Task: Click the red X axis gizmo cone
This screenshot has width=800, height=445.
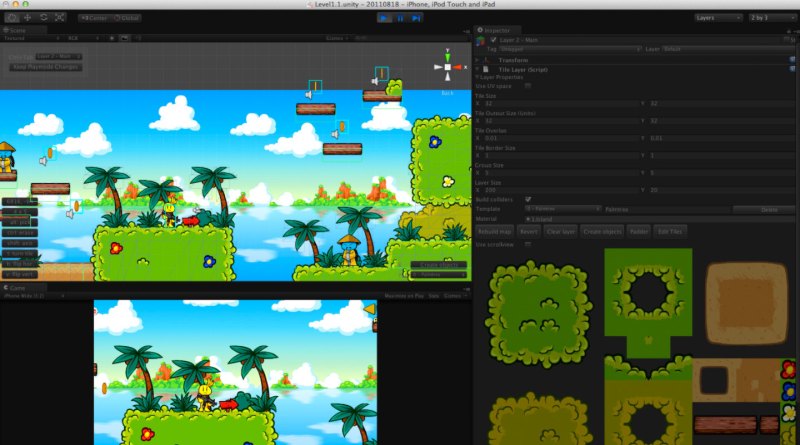Action: (x=458, y=67)
